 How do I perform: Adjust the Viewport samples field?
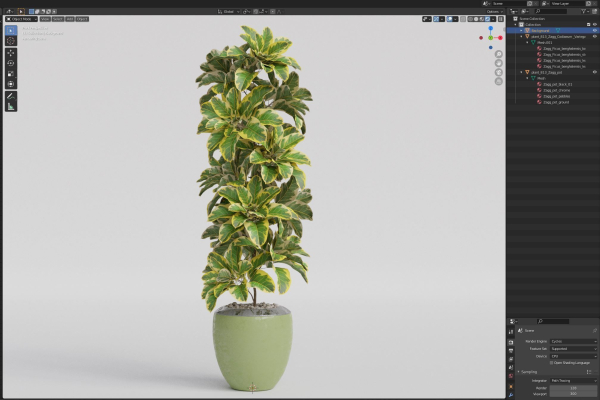pos(573,393)
